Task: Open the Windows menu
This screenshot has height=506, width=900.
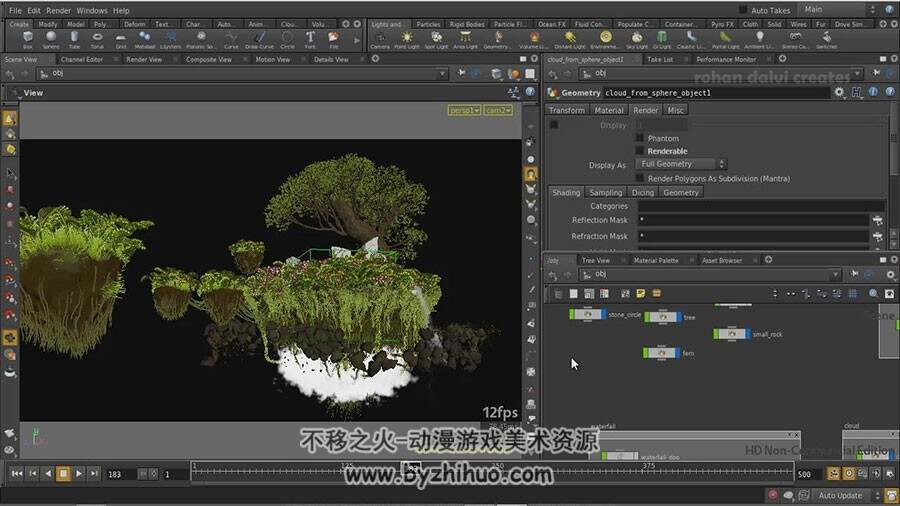Action: [92, 10]
